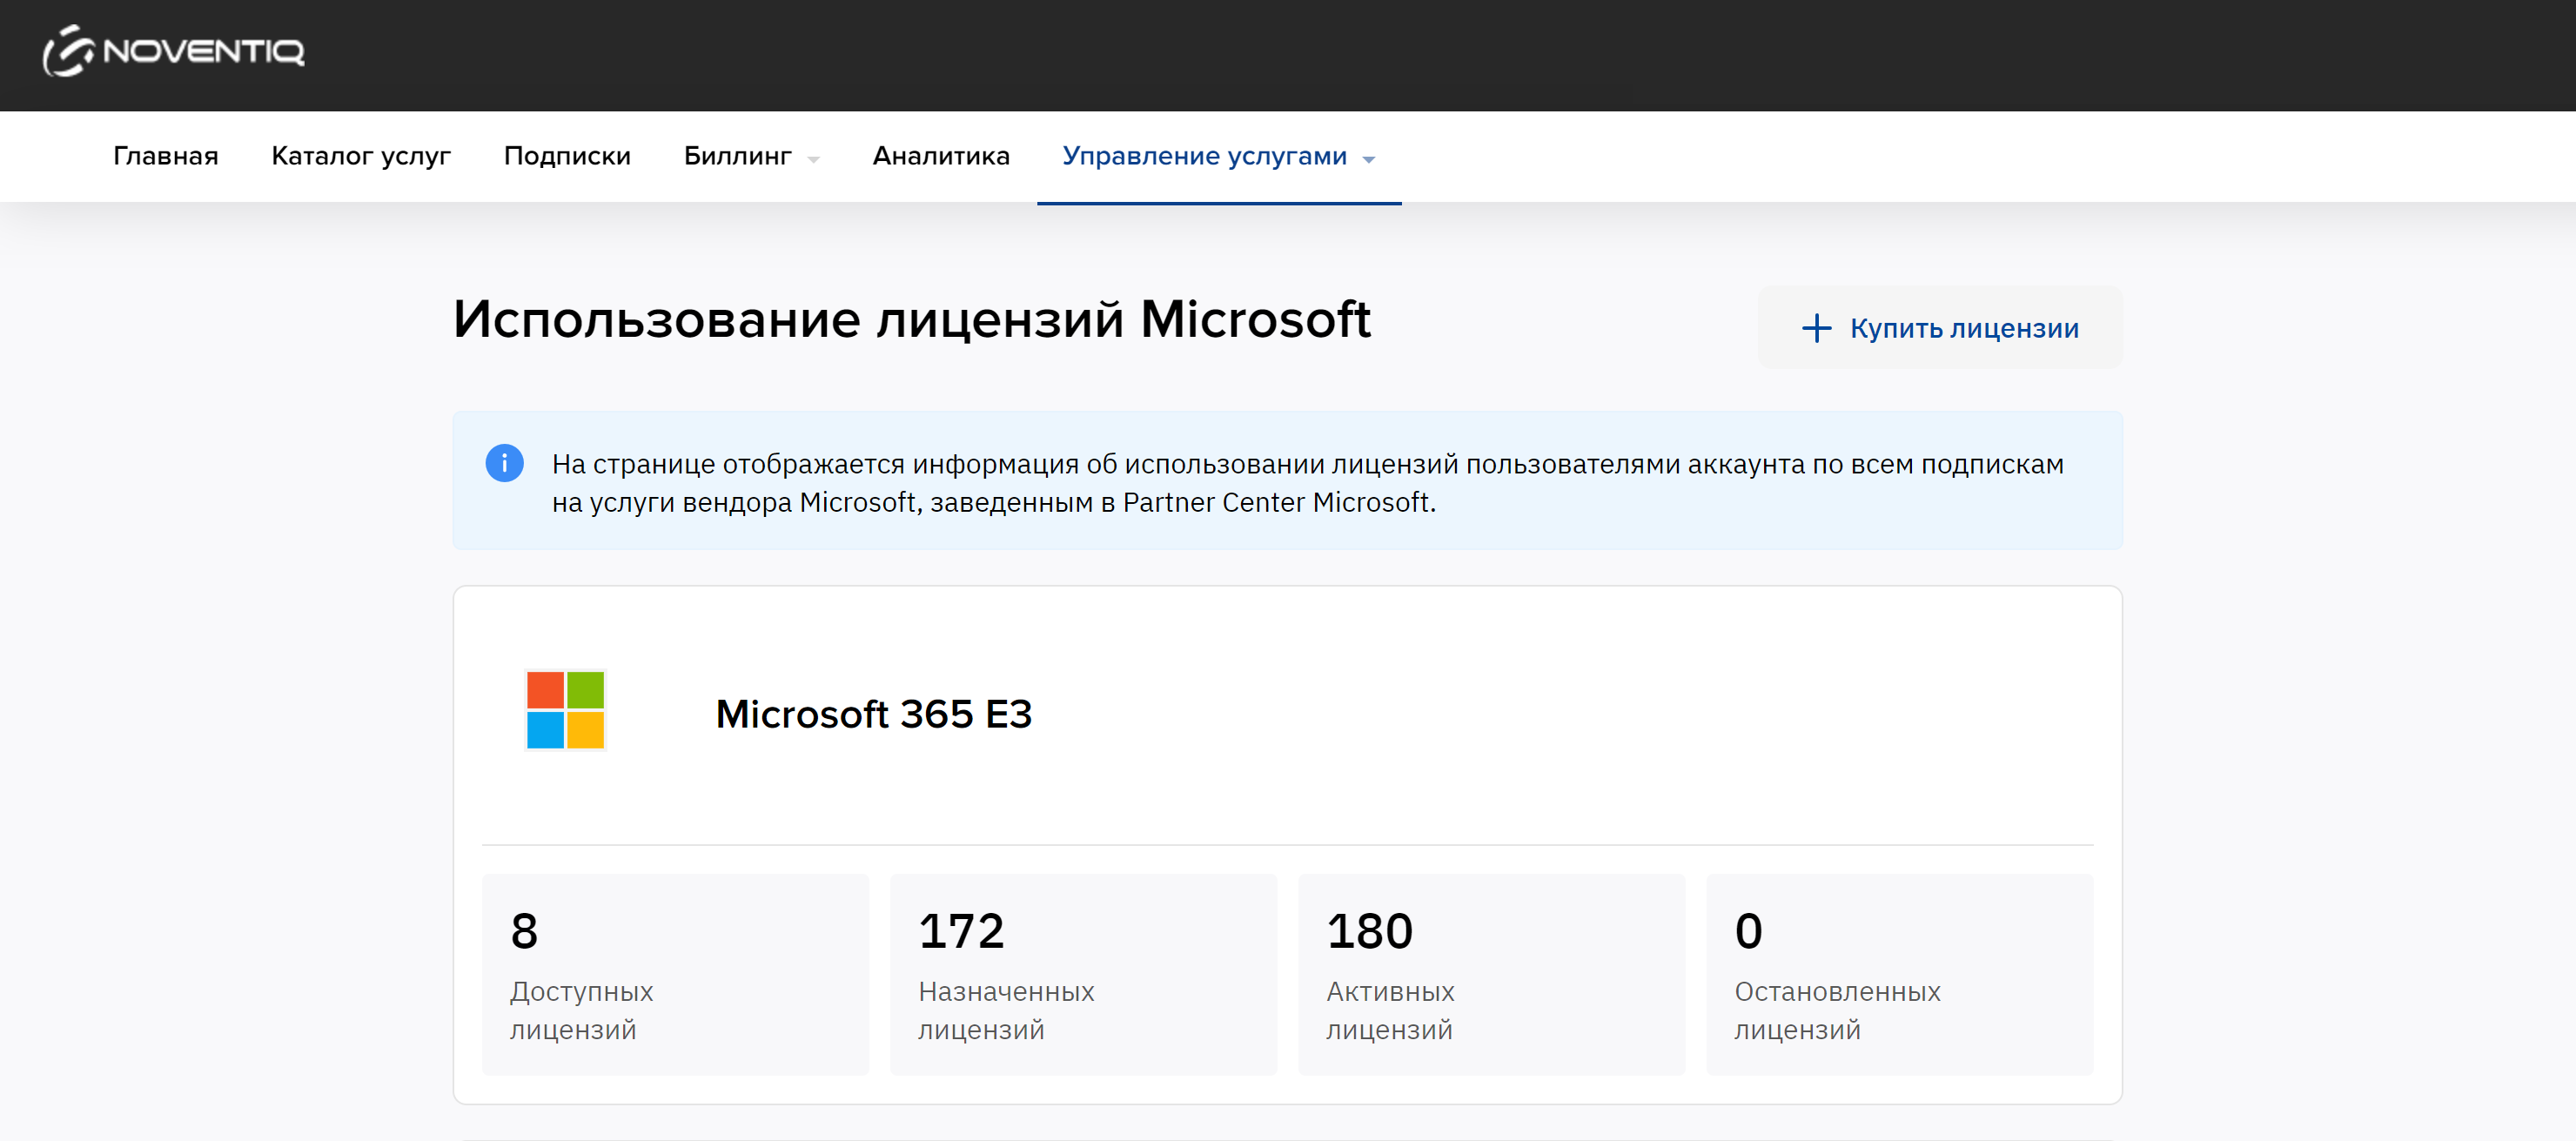This screenshot has width=2576, height=1141.
Task: Click the 172 Назначенных лицензий card
Action: (1083, 974)
